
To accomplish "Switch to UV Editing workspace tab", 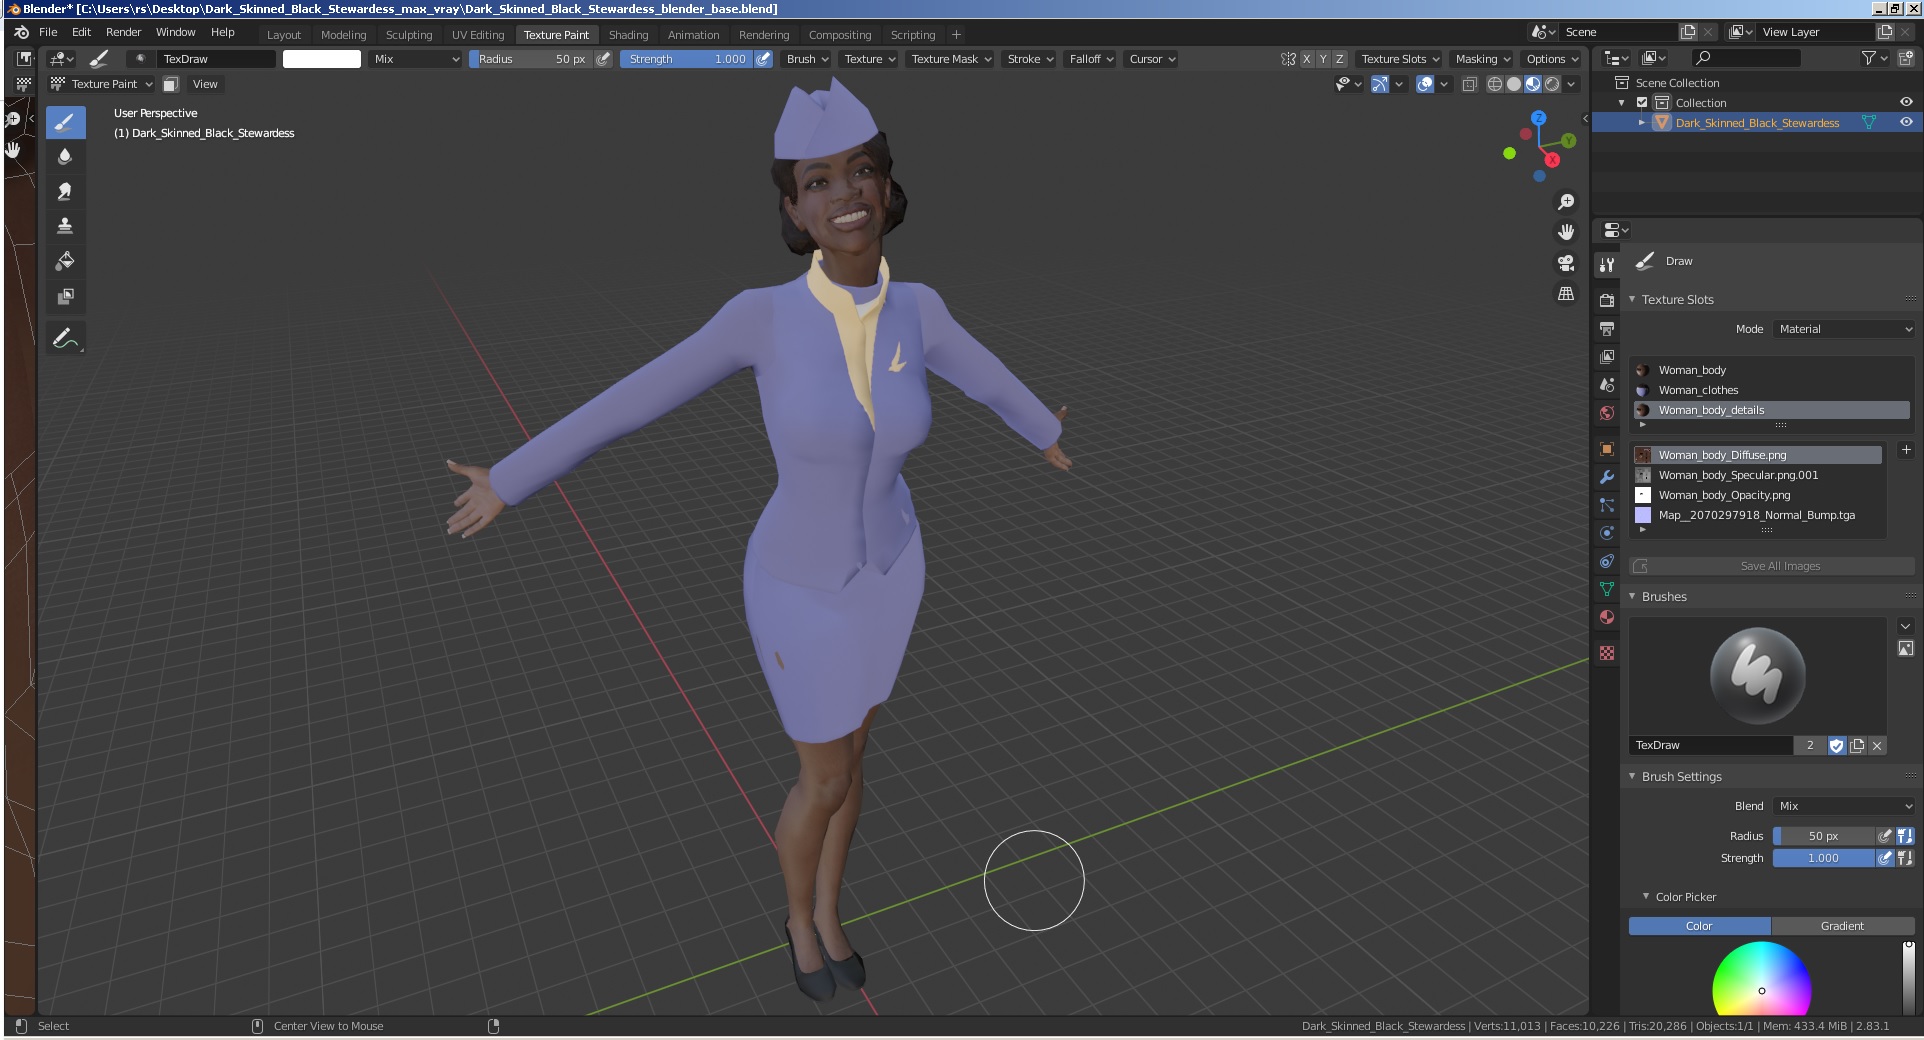I will point(478,35).
